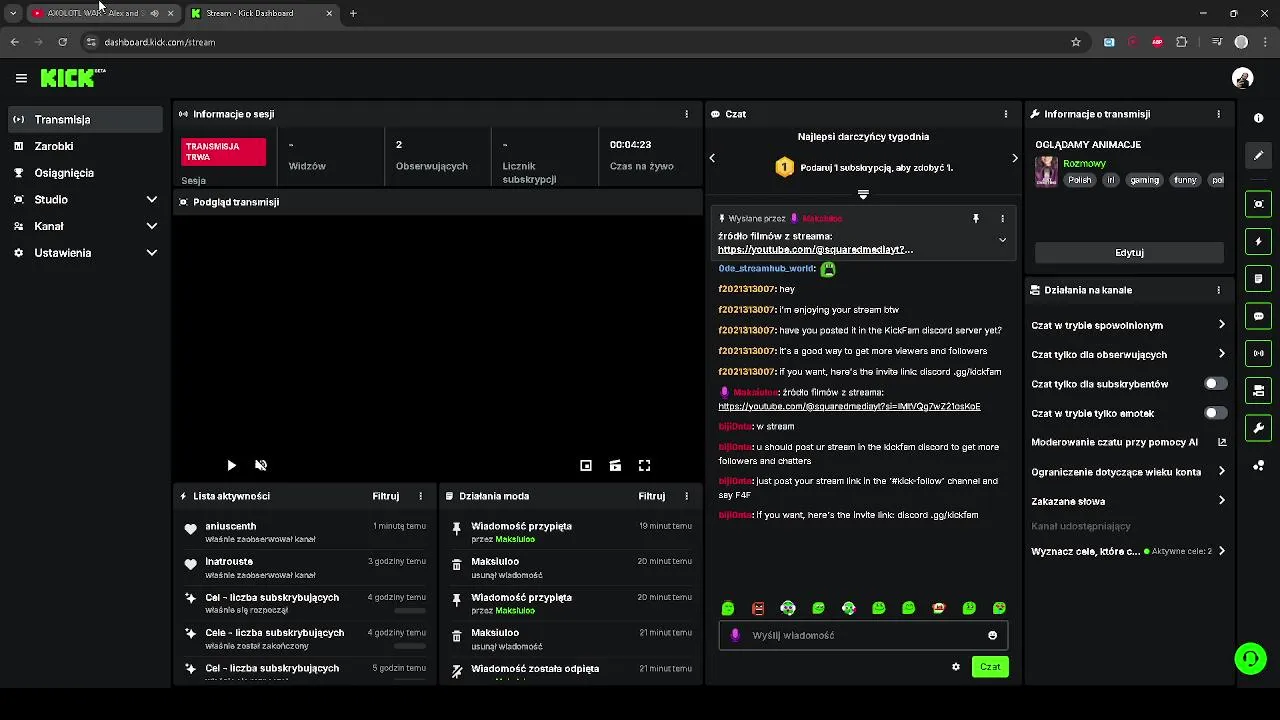
Task: Open Czat tylko dla obserwujących options
Action: (1129, 354)
